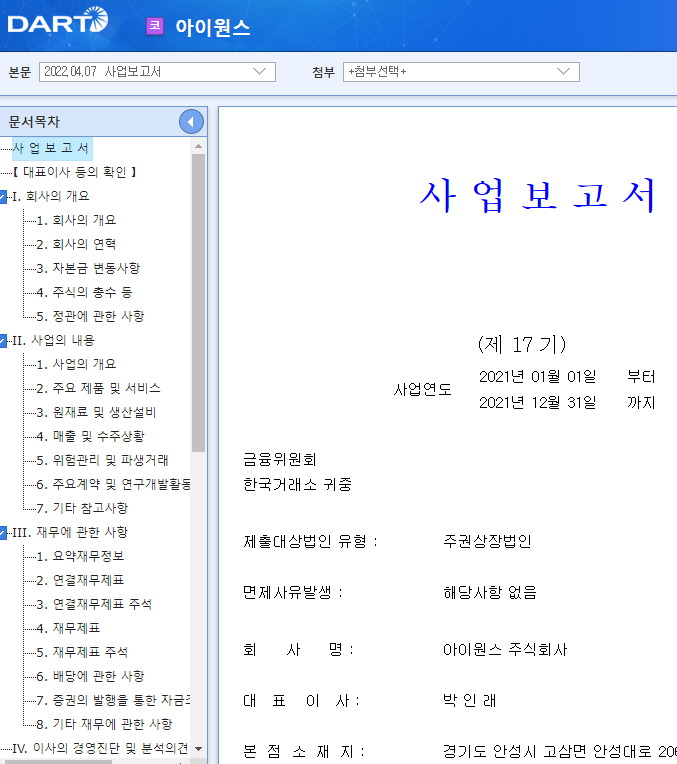Click the (제 17 기) text

522,344
